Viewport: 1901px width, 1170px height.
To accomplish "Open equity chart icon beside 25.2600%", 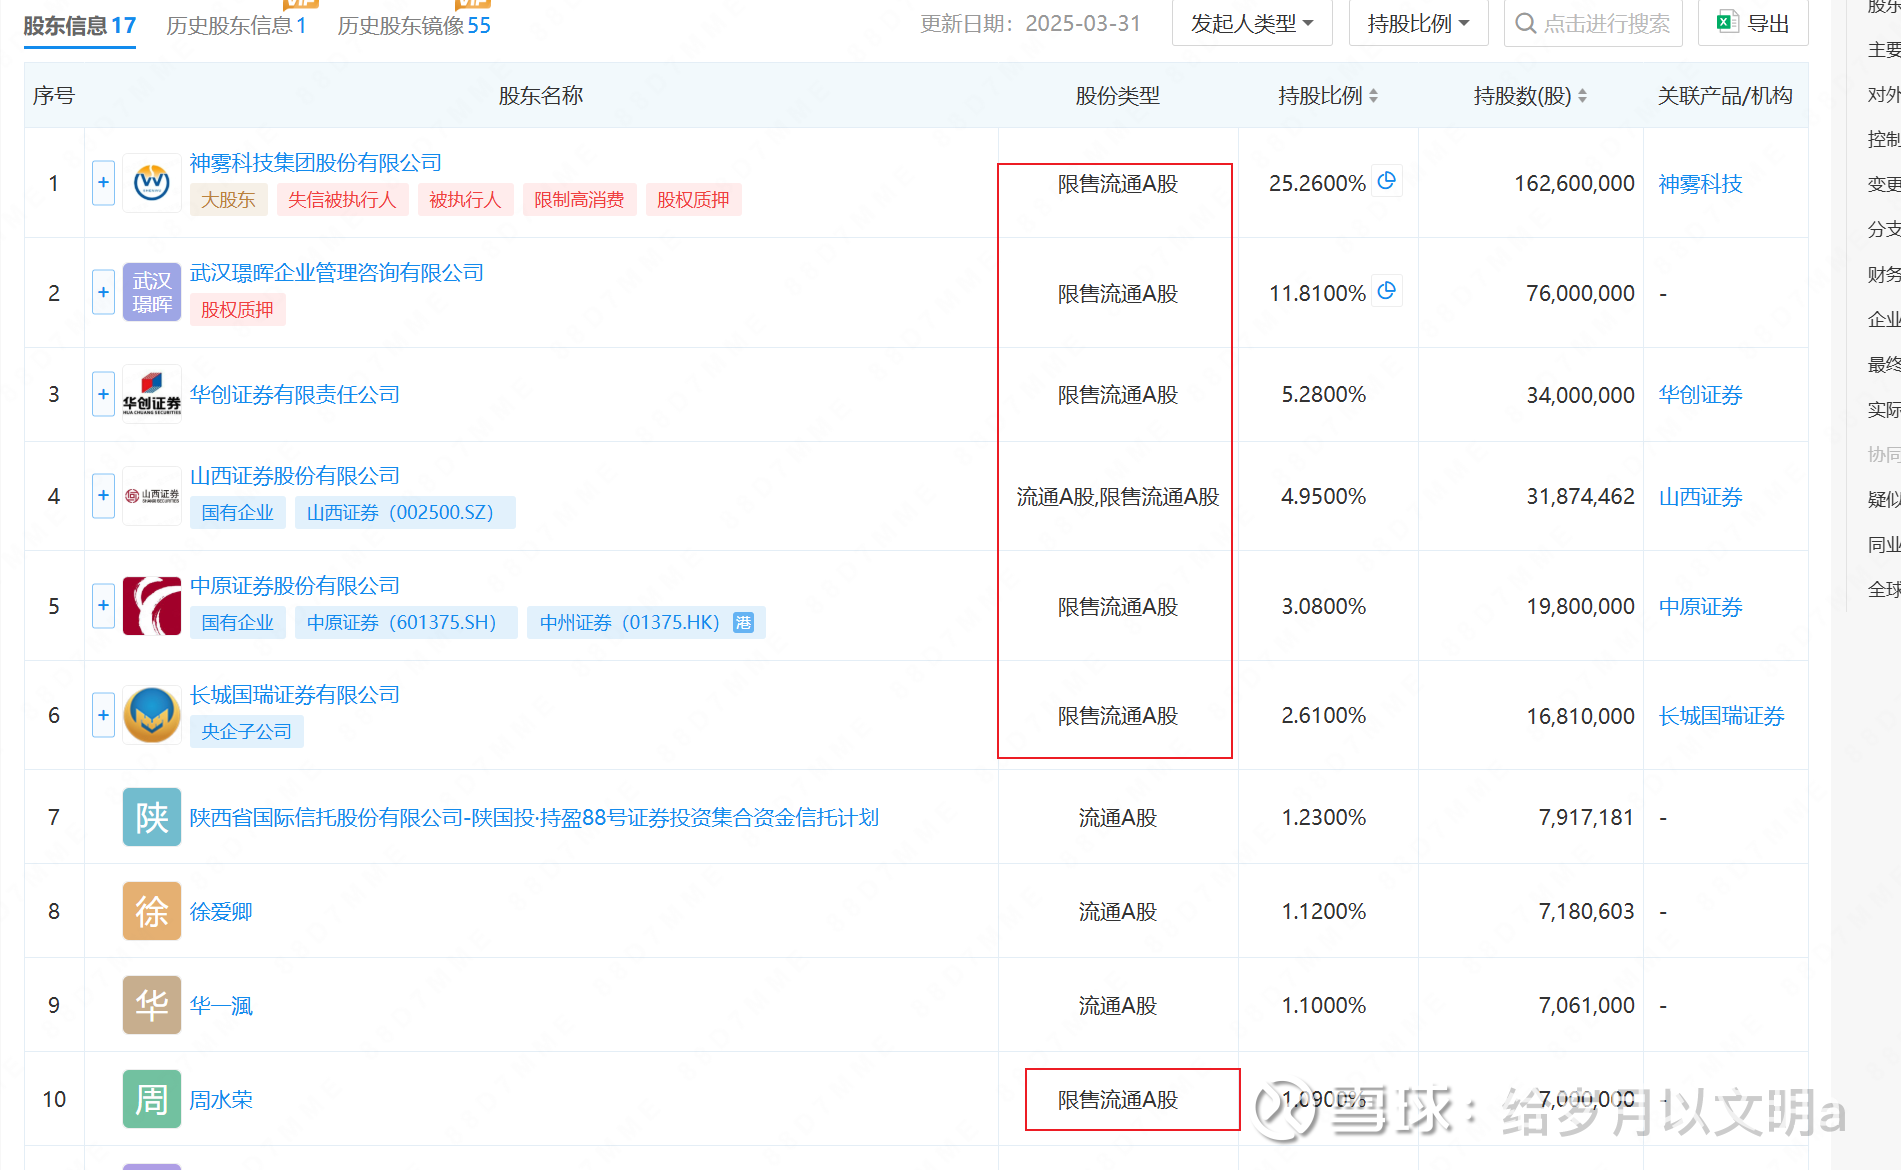I will (x=1386, y=181).
